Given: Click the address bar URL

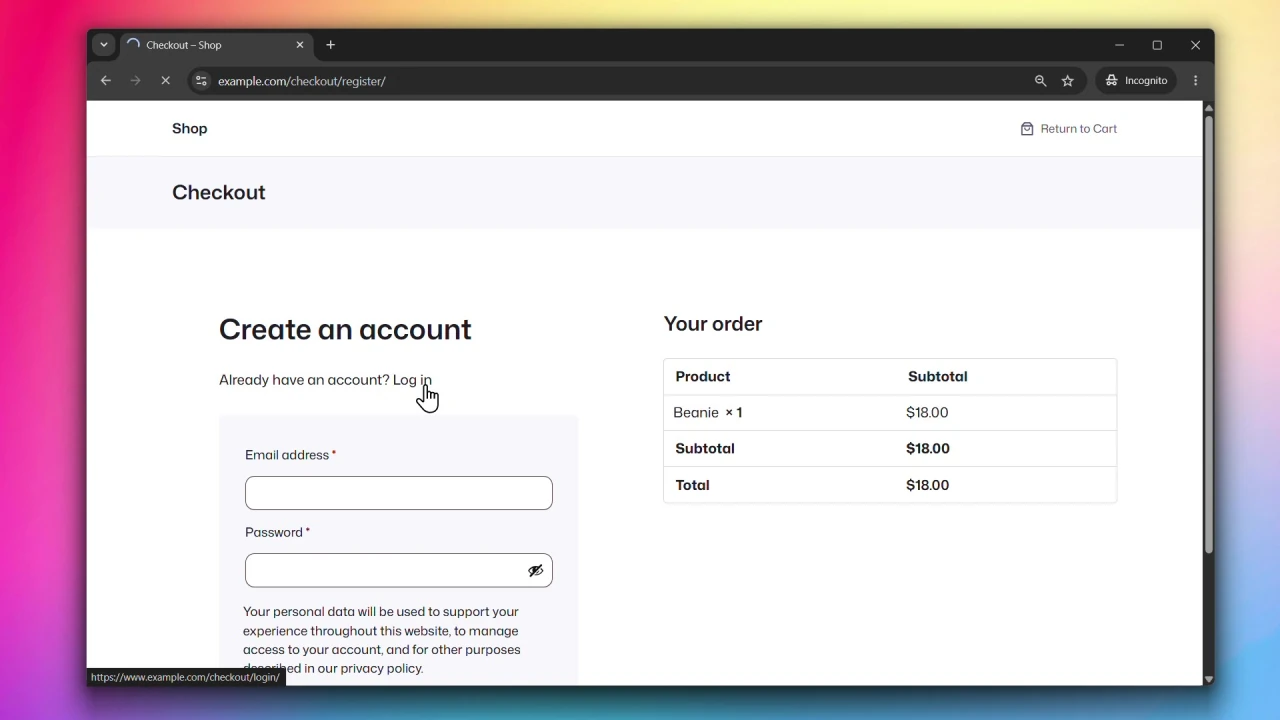Looking at the screenshot, I should (302, 81).
